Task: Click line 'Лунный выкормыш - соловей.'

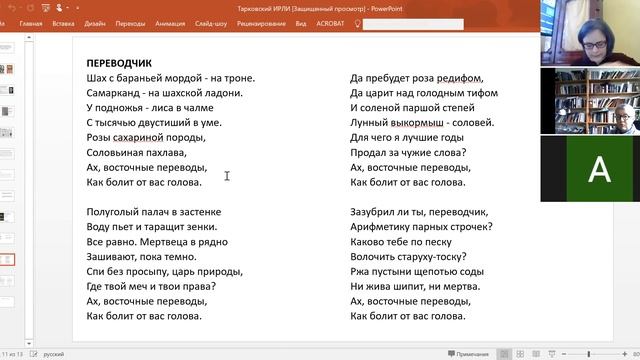Action: click(422, 123)
